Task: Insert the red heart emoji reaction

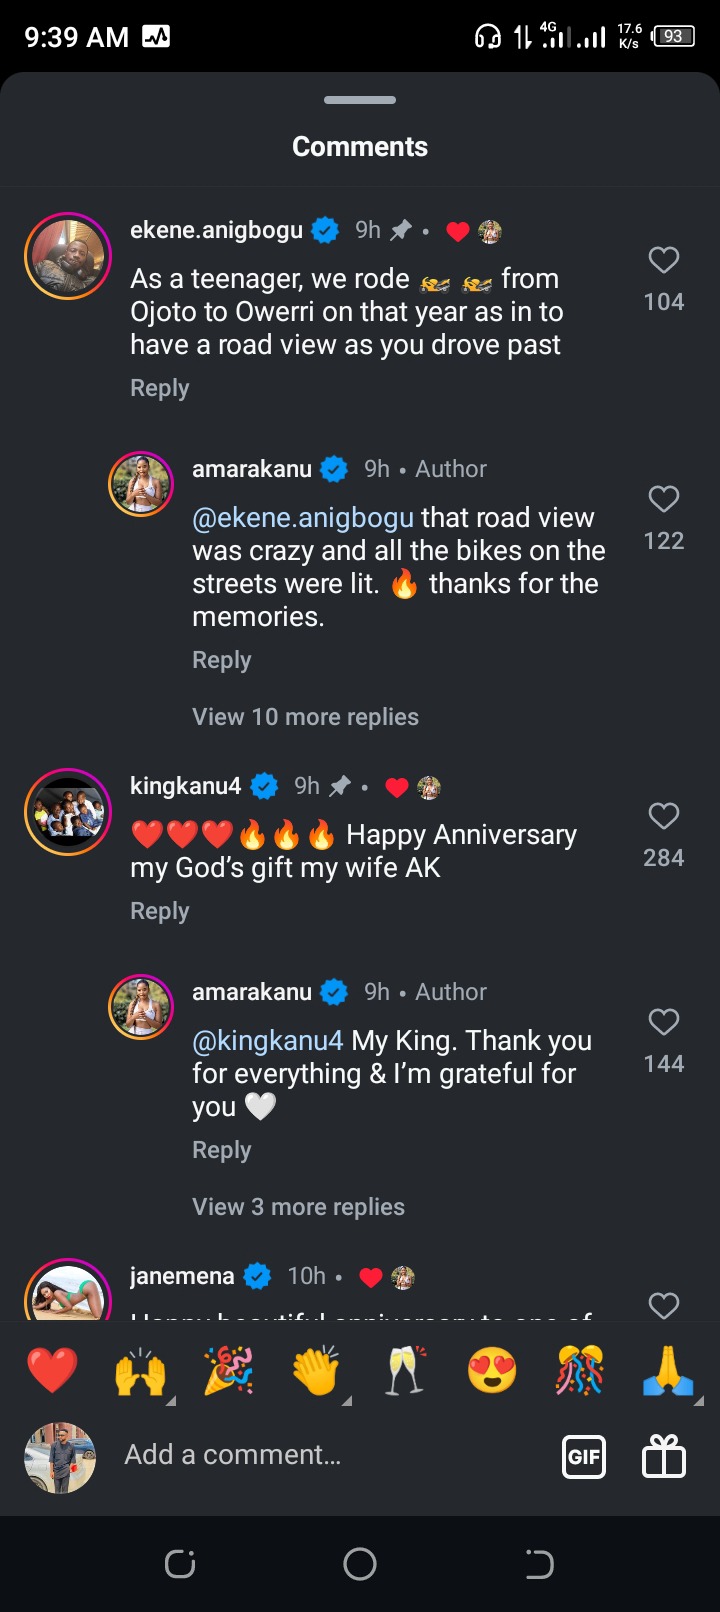Action: (x=52, y=1370)
